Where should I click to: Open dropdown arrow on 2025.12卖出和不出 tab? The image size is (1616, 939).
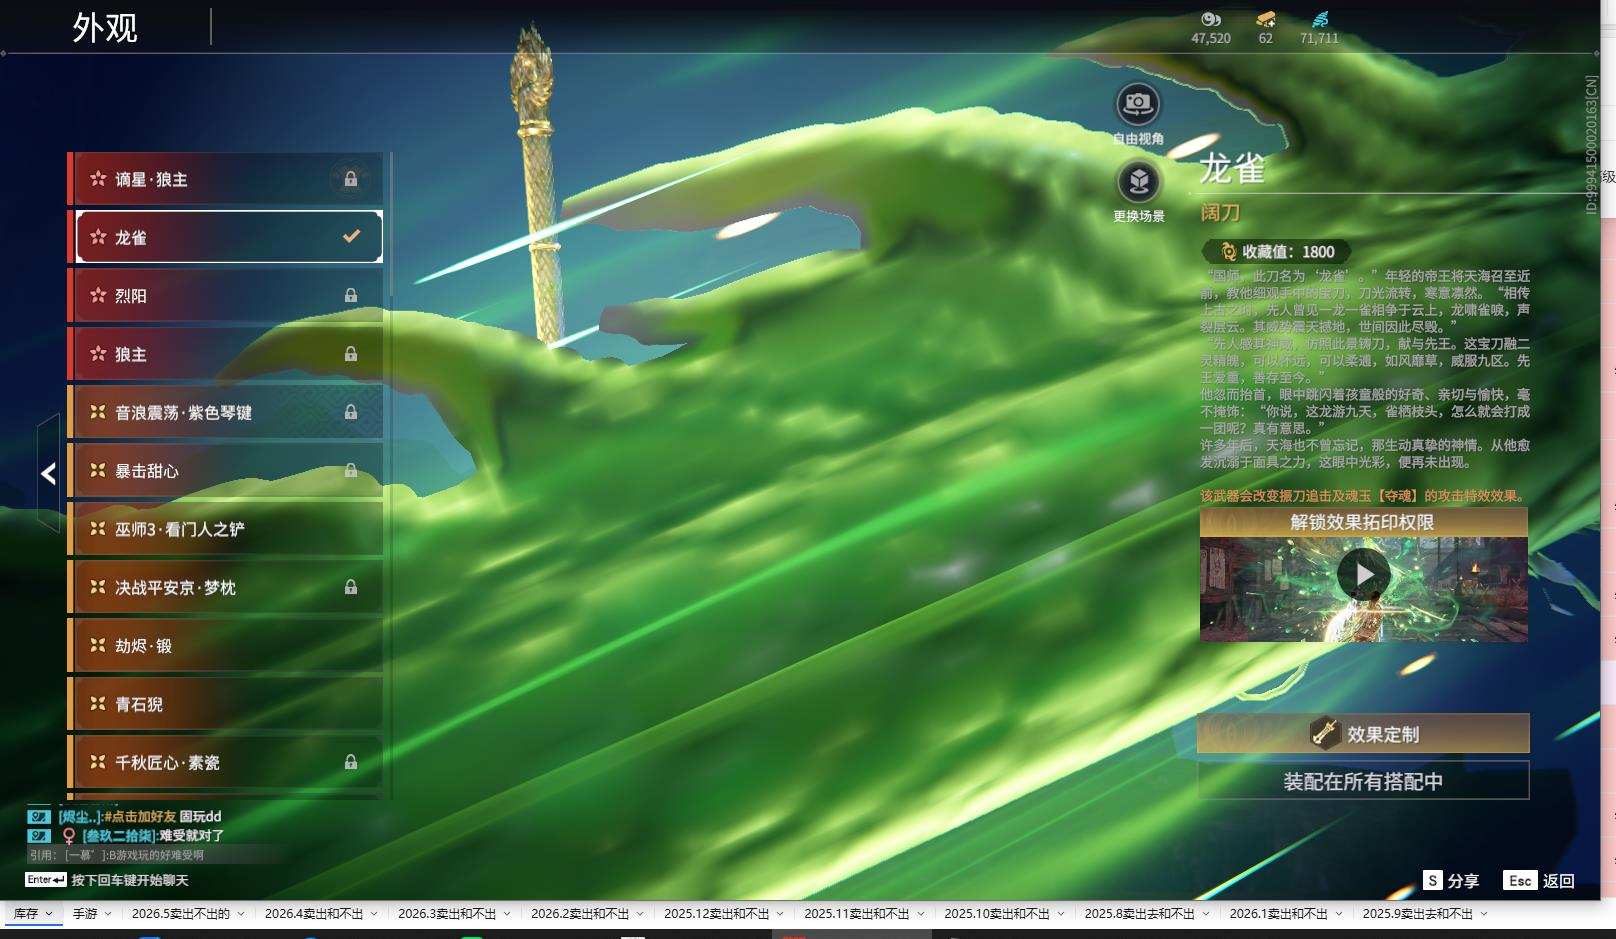click(x=780, y=913)
